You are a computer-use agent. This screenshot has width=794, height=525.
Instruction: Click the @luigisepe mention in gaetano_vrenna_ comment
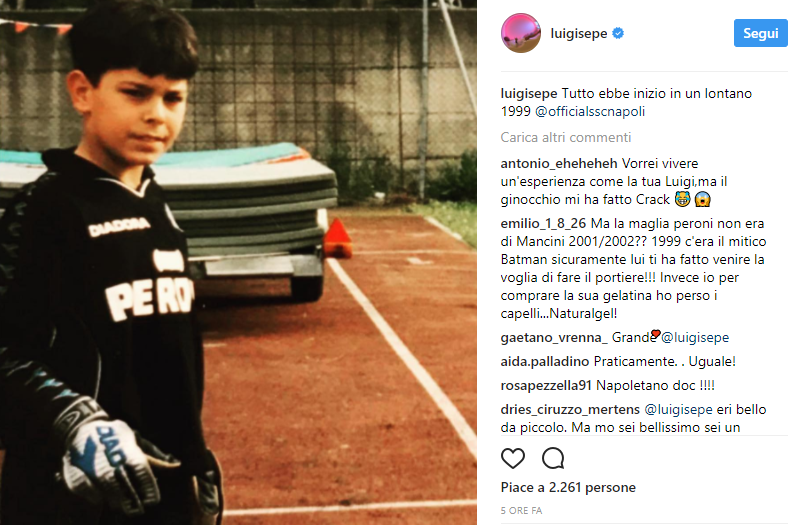pos(695,337)
